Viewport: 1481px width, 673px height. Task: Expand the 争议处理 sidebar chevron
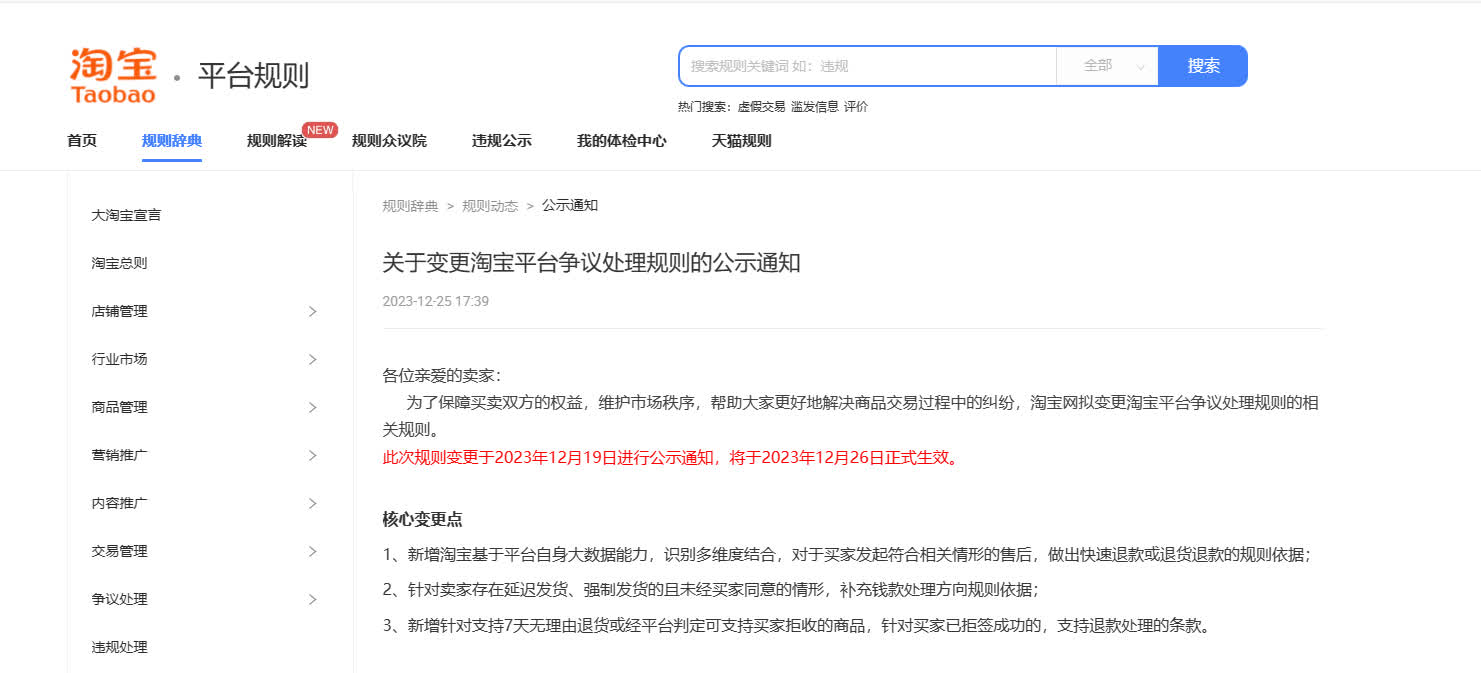pyautogui.click(x=312, y=599)
